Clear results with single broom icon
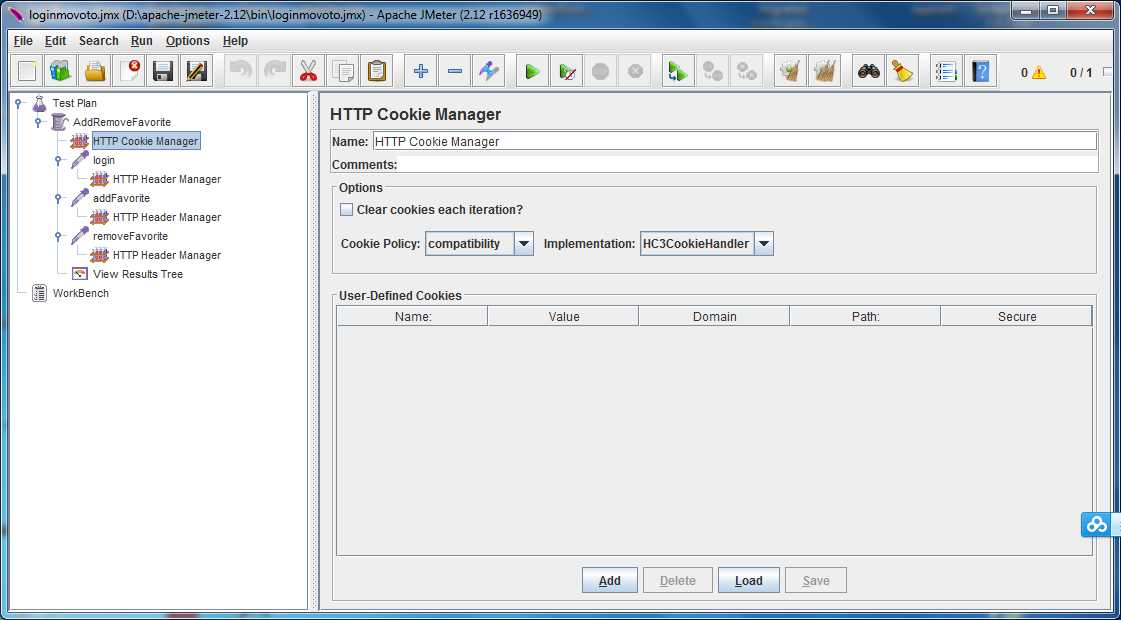 790,71
